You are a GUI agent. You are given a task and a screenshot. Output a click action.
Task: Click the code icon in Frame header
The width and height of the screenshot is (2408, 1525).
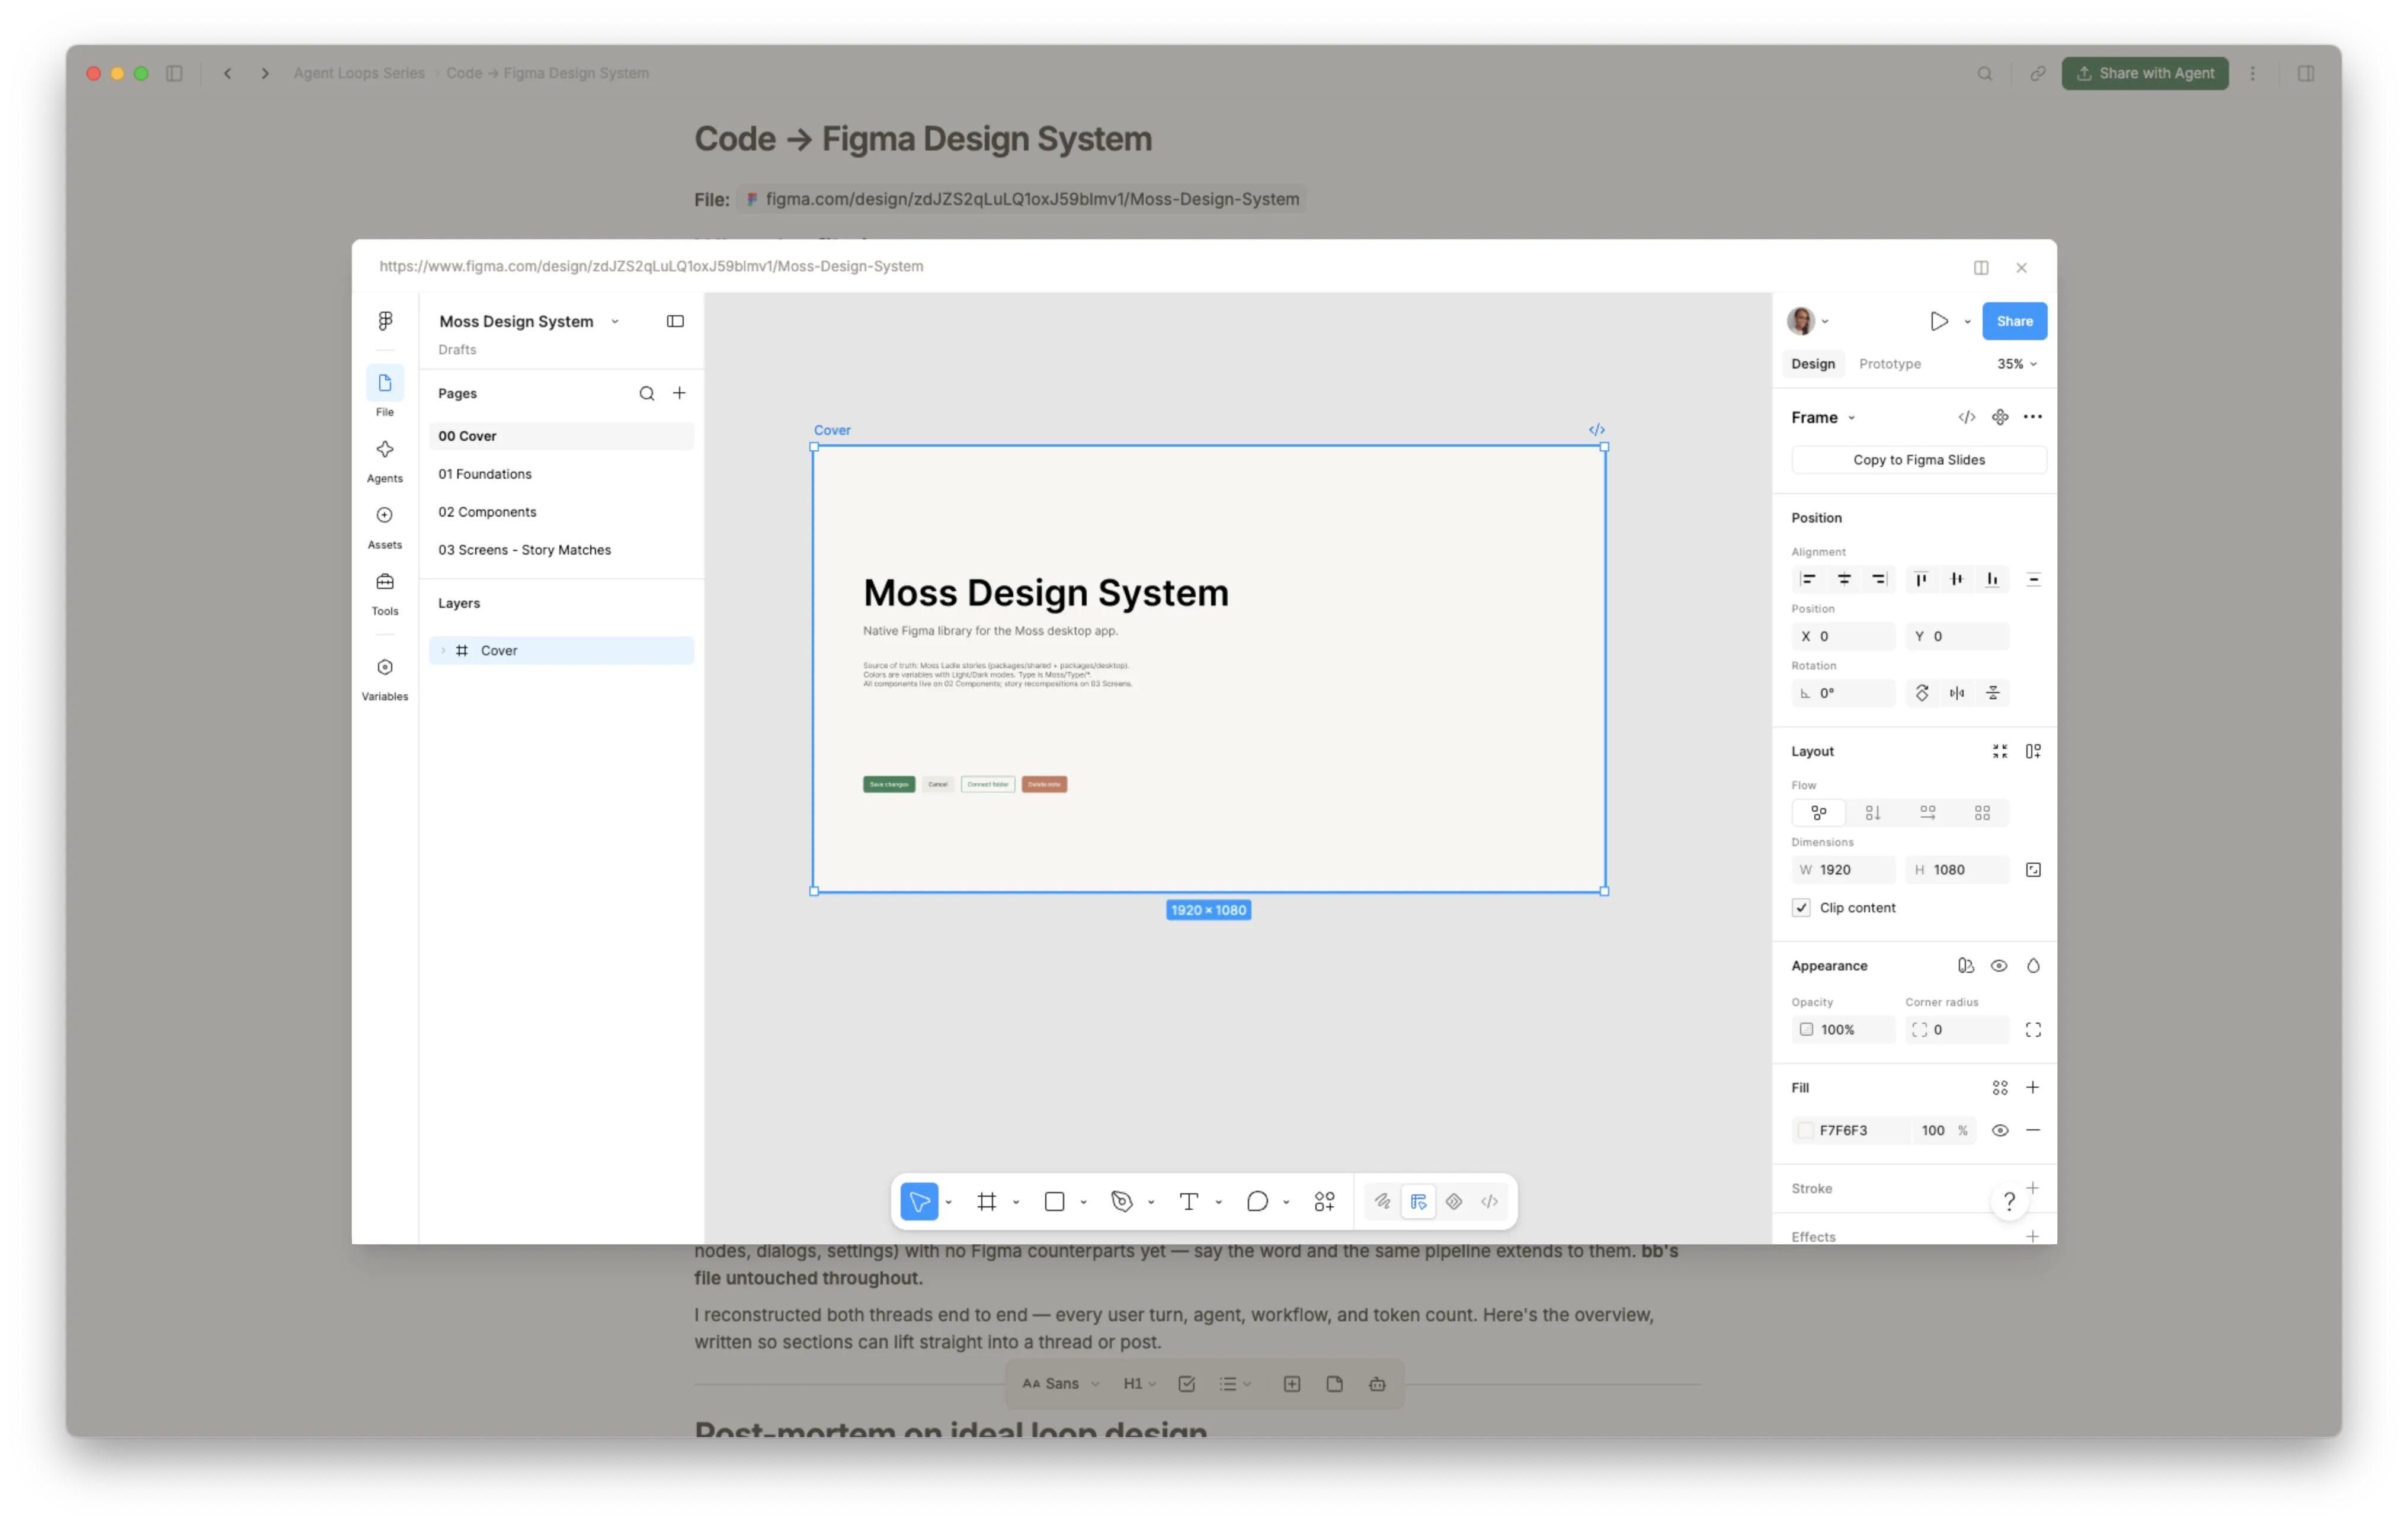tap(1966, 417)
